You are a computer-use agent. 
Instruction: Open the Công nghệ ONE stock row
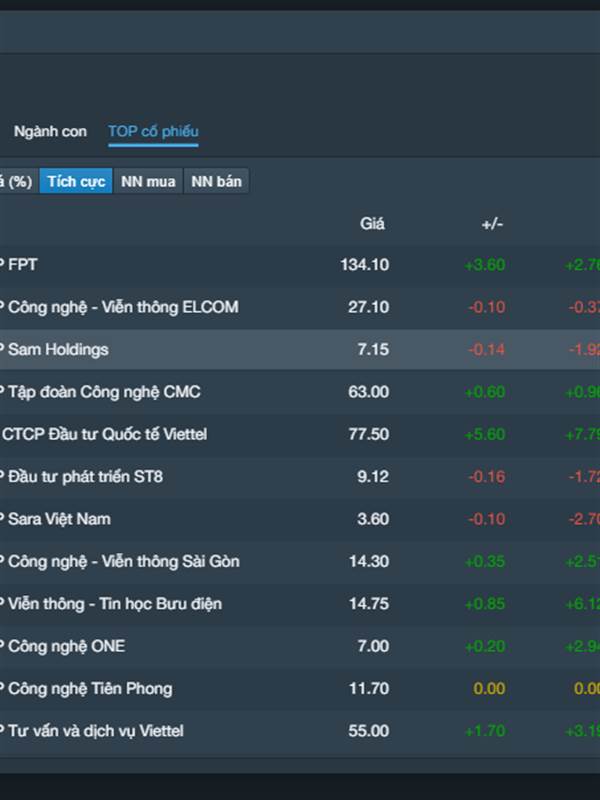[300, 646]
